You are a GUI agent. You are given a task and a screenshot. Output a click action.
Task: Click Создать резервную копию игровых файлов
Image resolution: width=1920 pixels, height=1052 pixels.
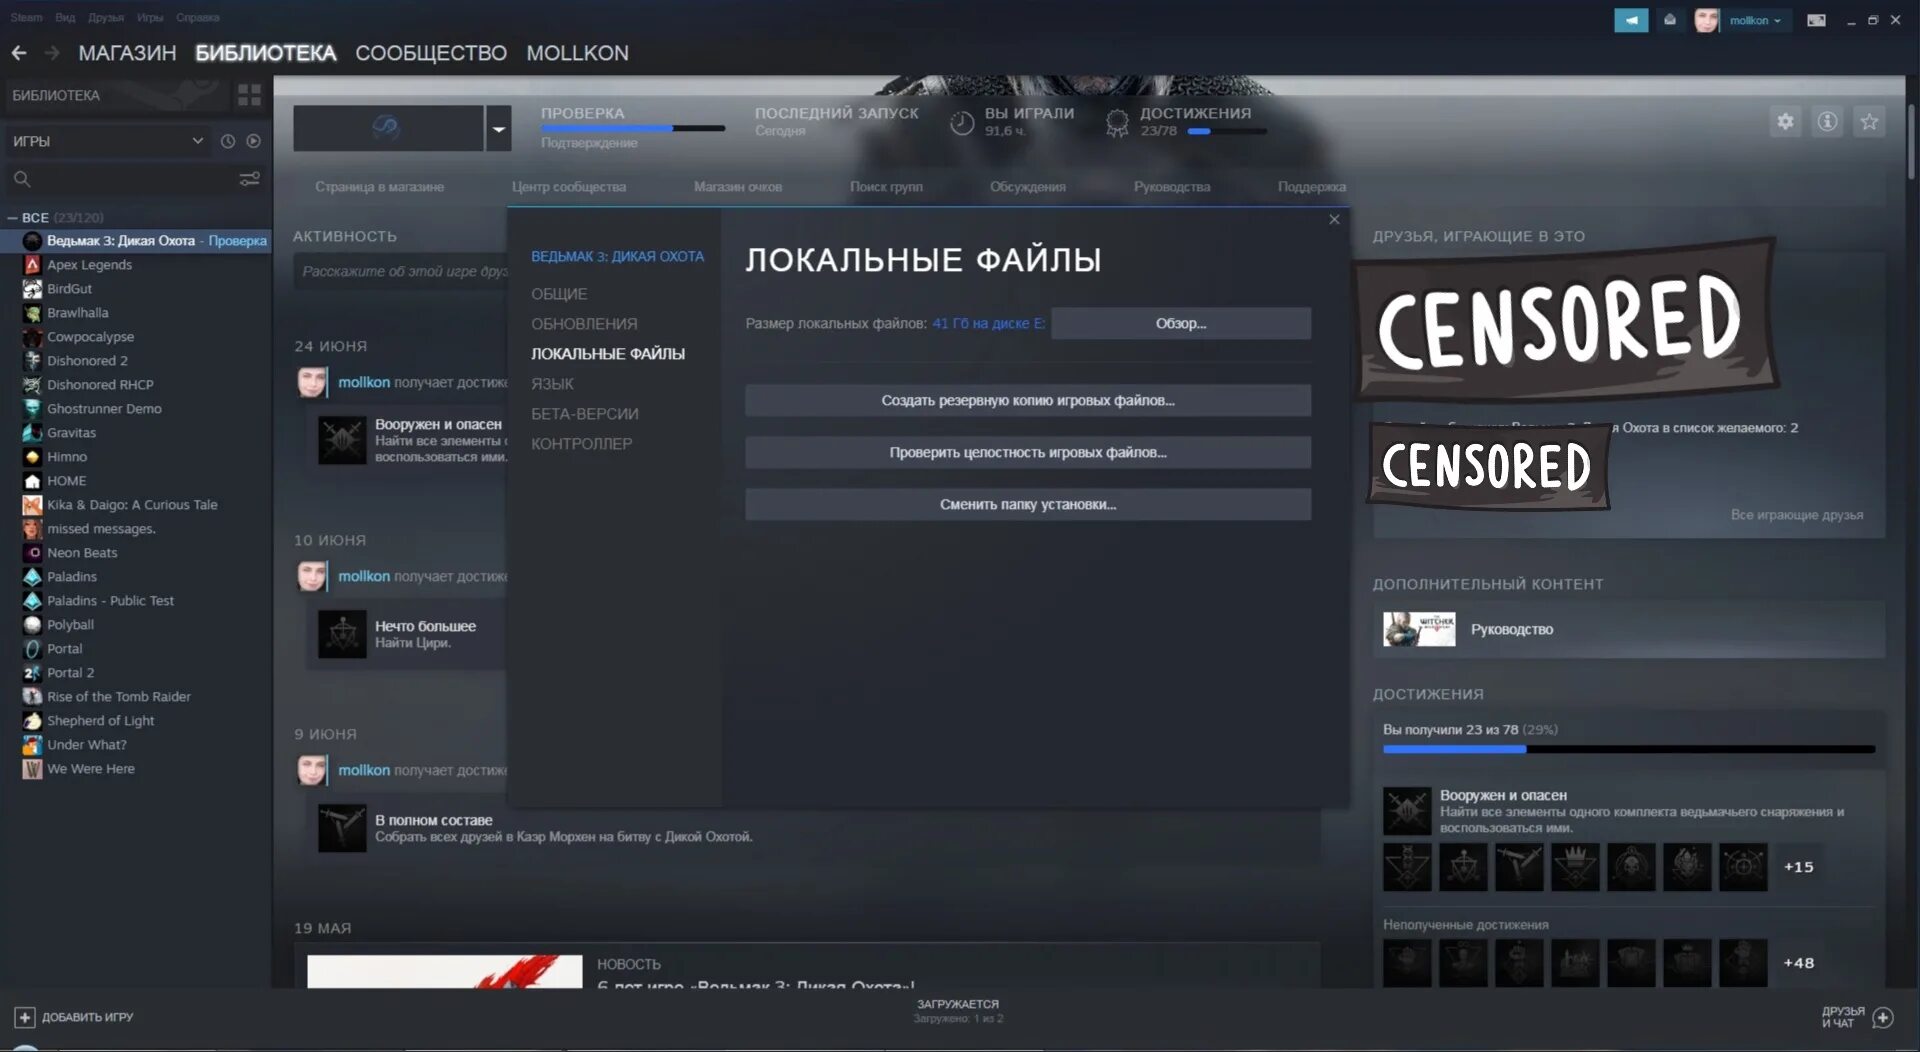tap(1028, 401)
